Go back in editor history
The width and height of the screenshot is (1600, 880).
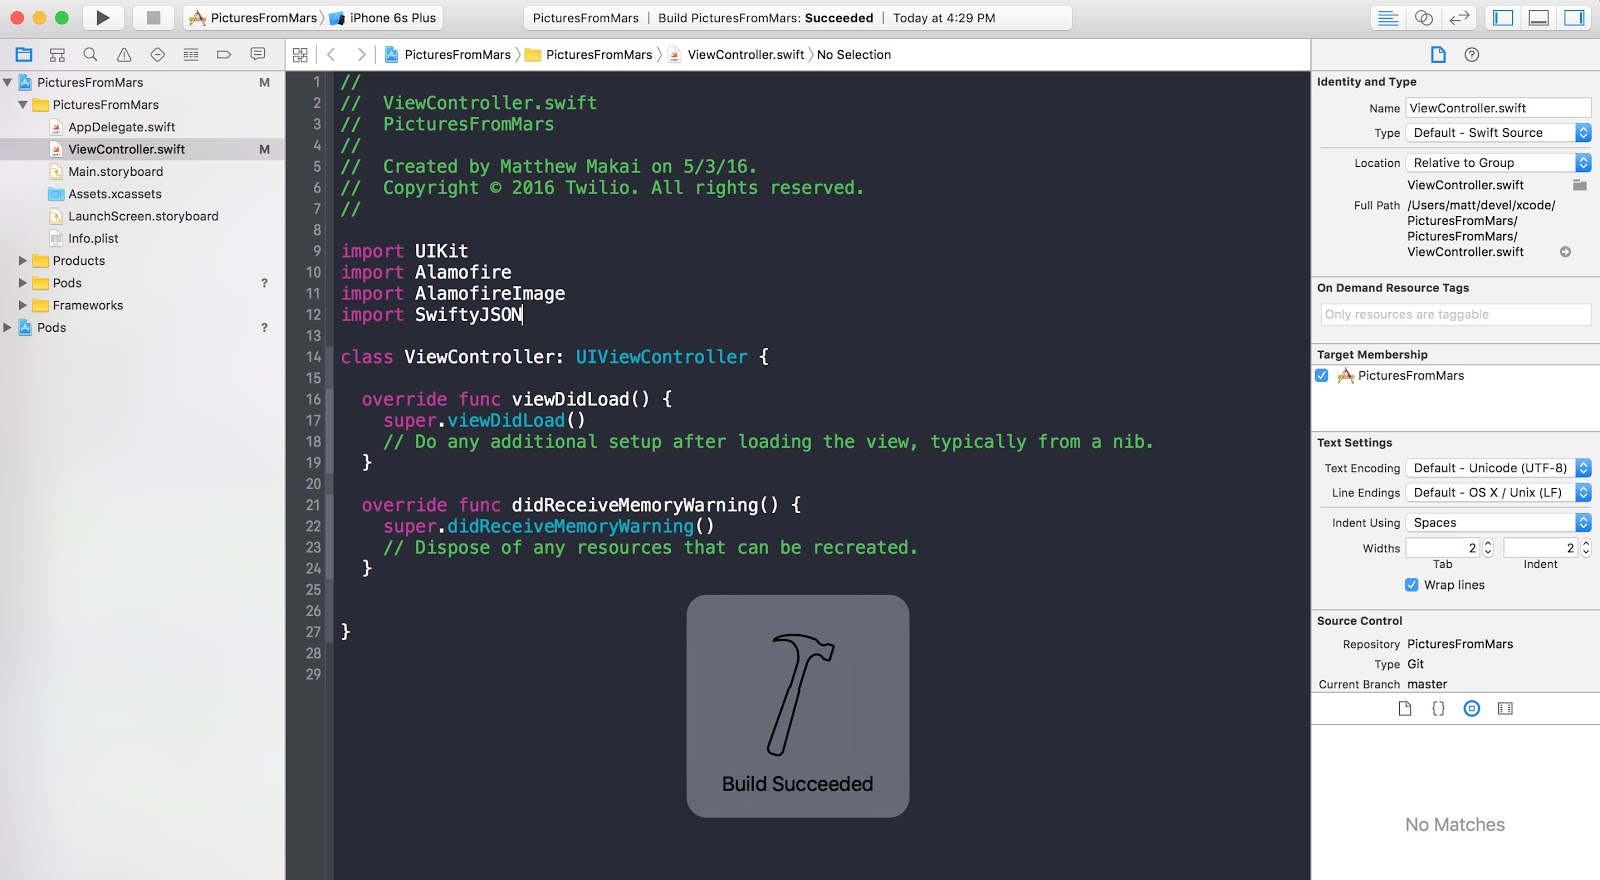[331, 55]
